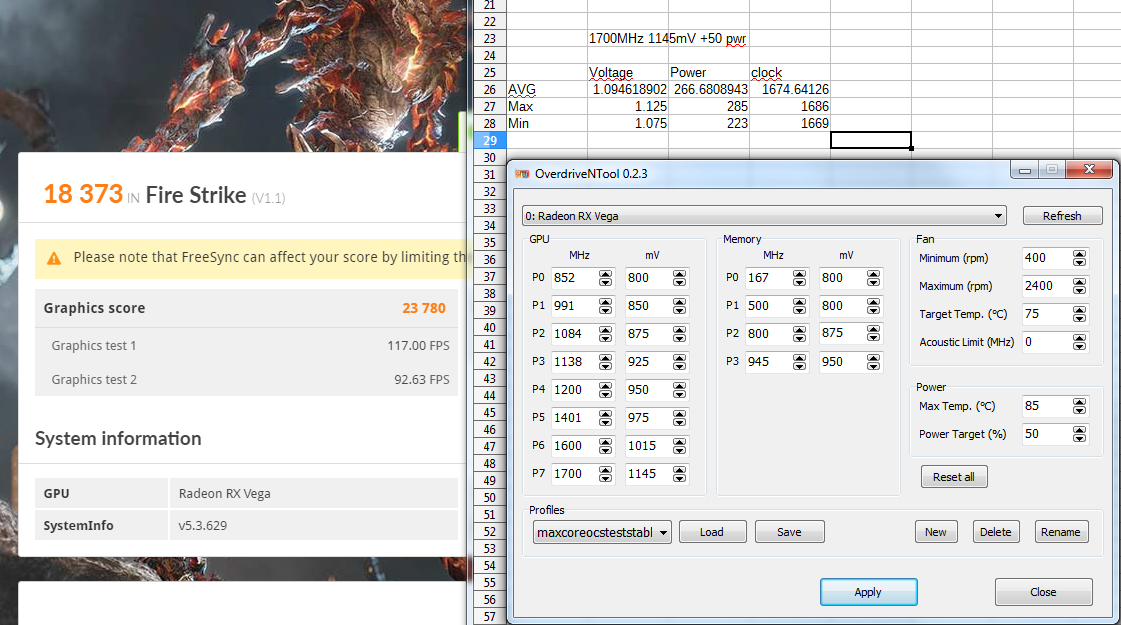Click Graphics score value 23 780
This screenshot has width=1121, height=625.
424,308
